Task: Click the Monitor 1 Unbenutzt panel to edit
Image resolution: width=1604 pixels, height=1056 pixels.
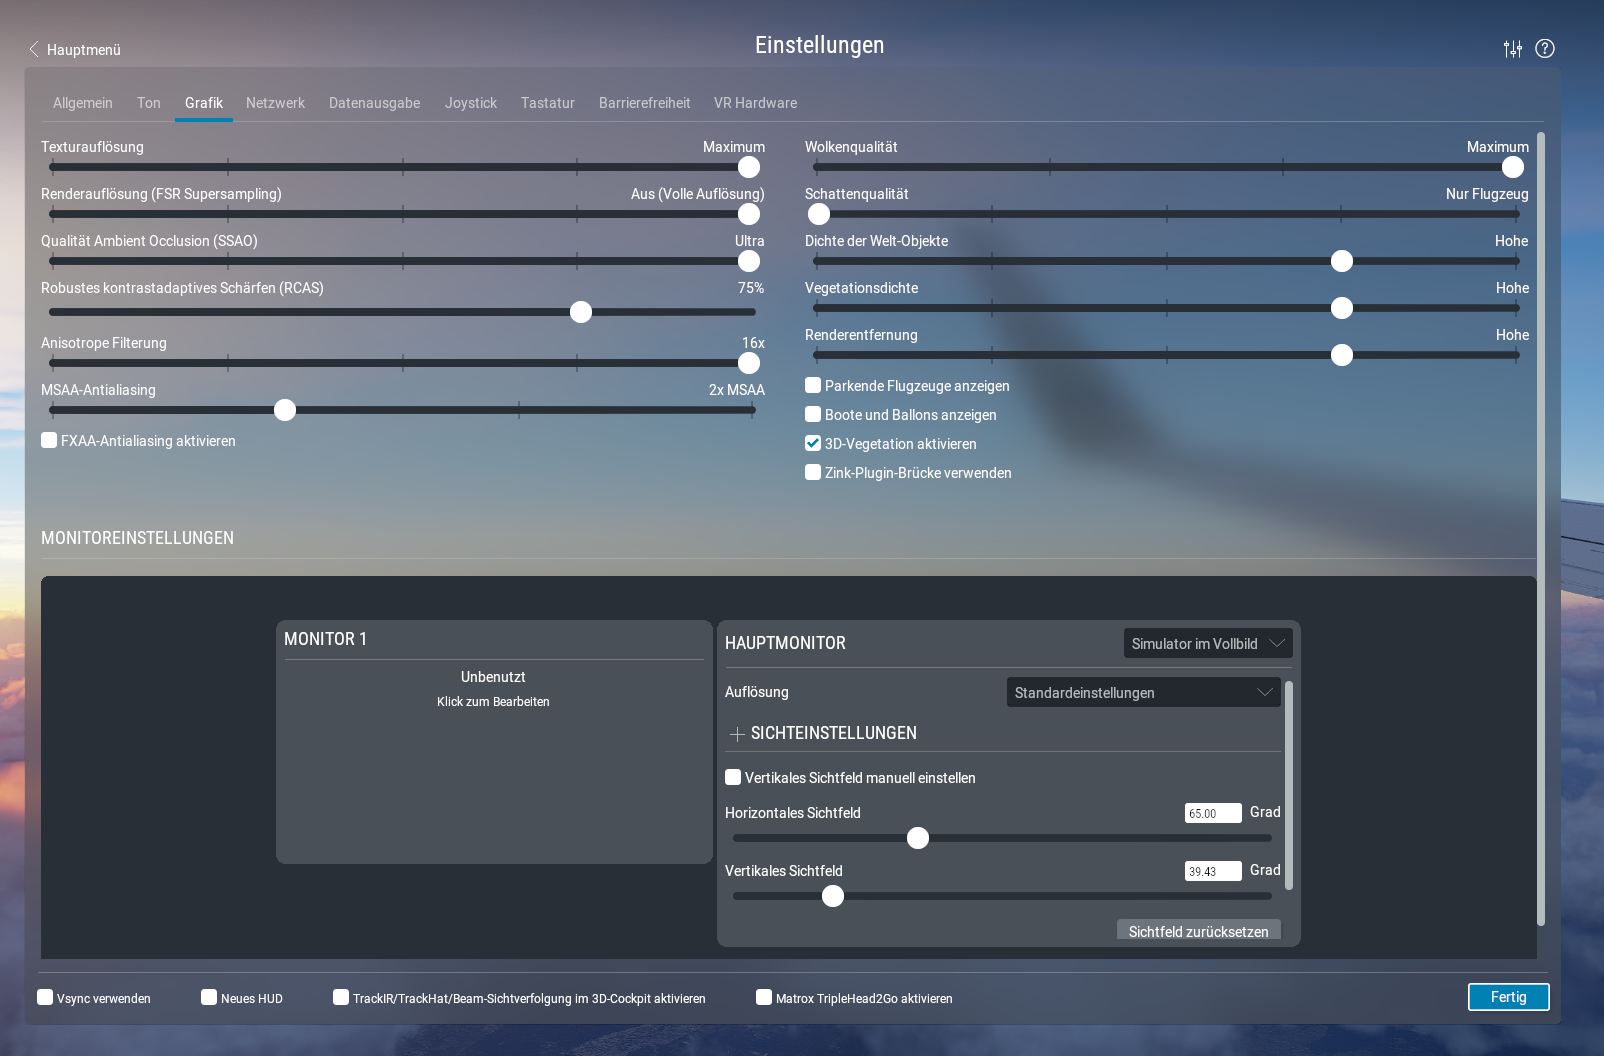Action: (x=494, y=741)
